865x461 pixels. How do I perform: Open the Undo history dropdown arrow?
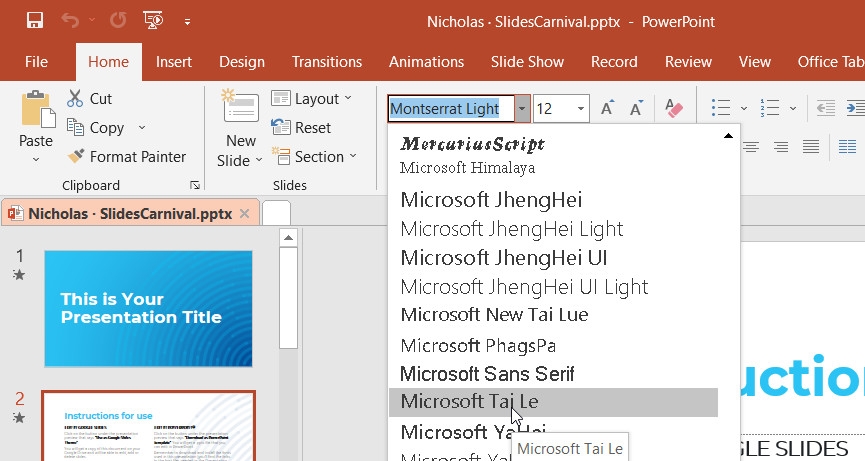[x=92, y=21]
